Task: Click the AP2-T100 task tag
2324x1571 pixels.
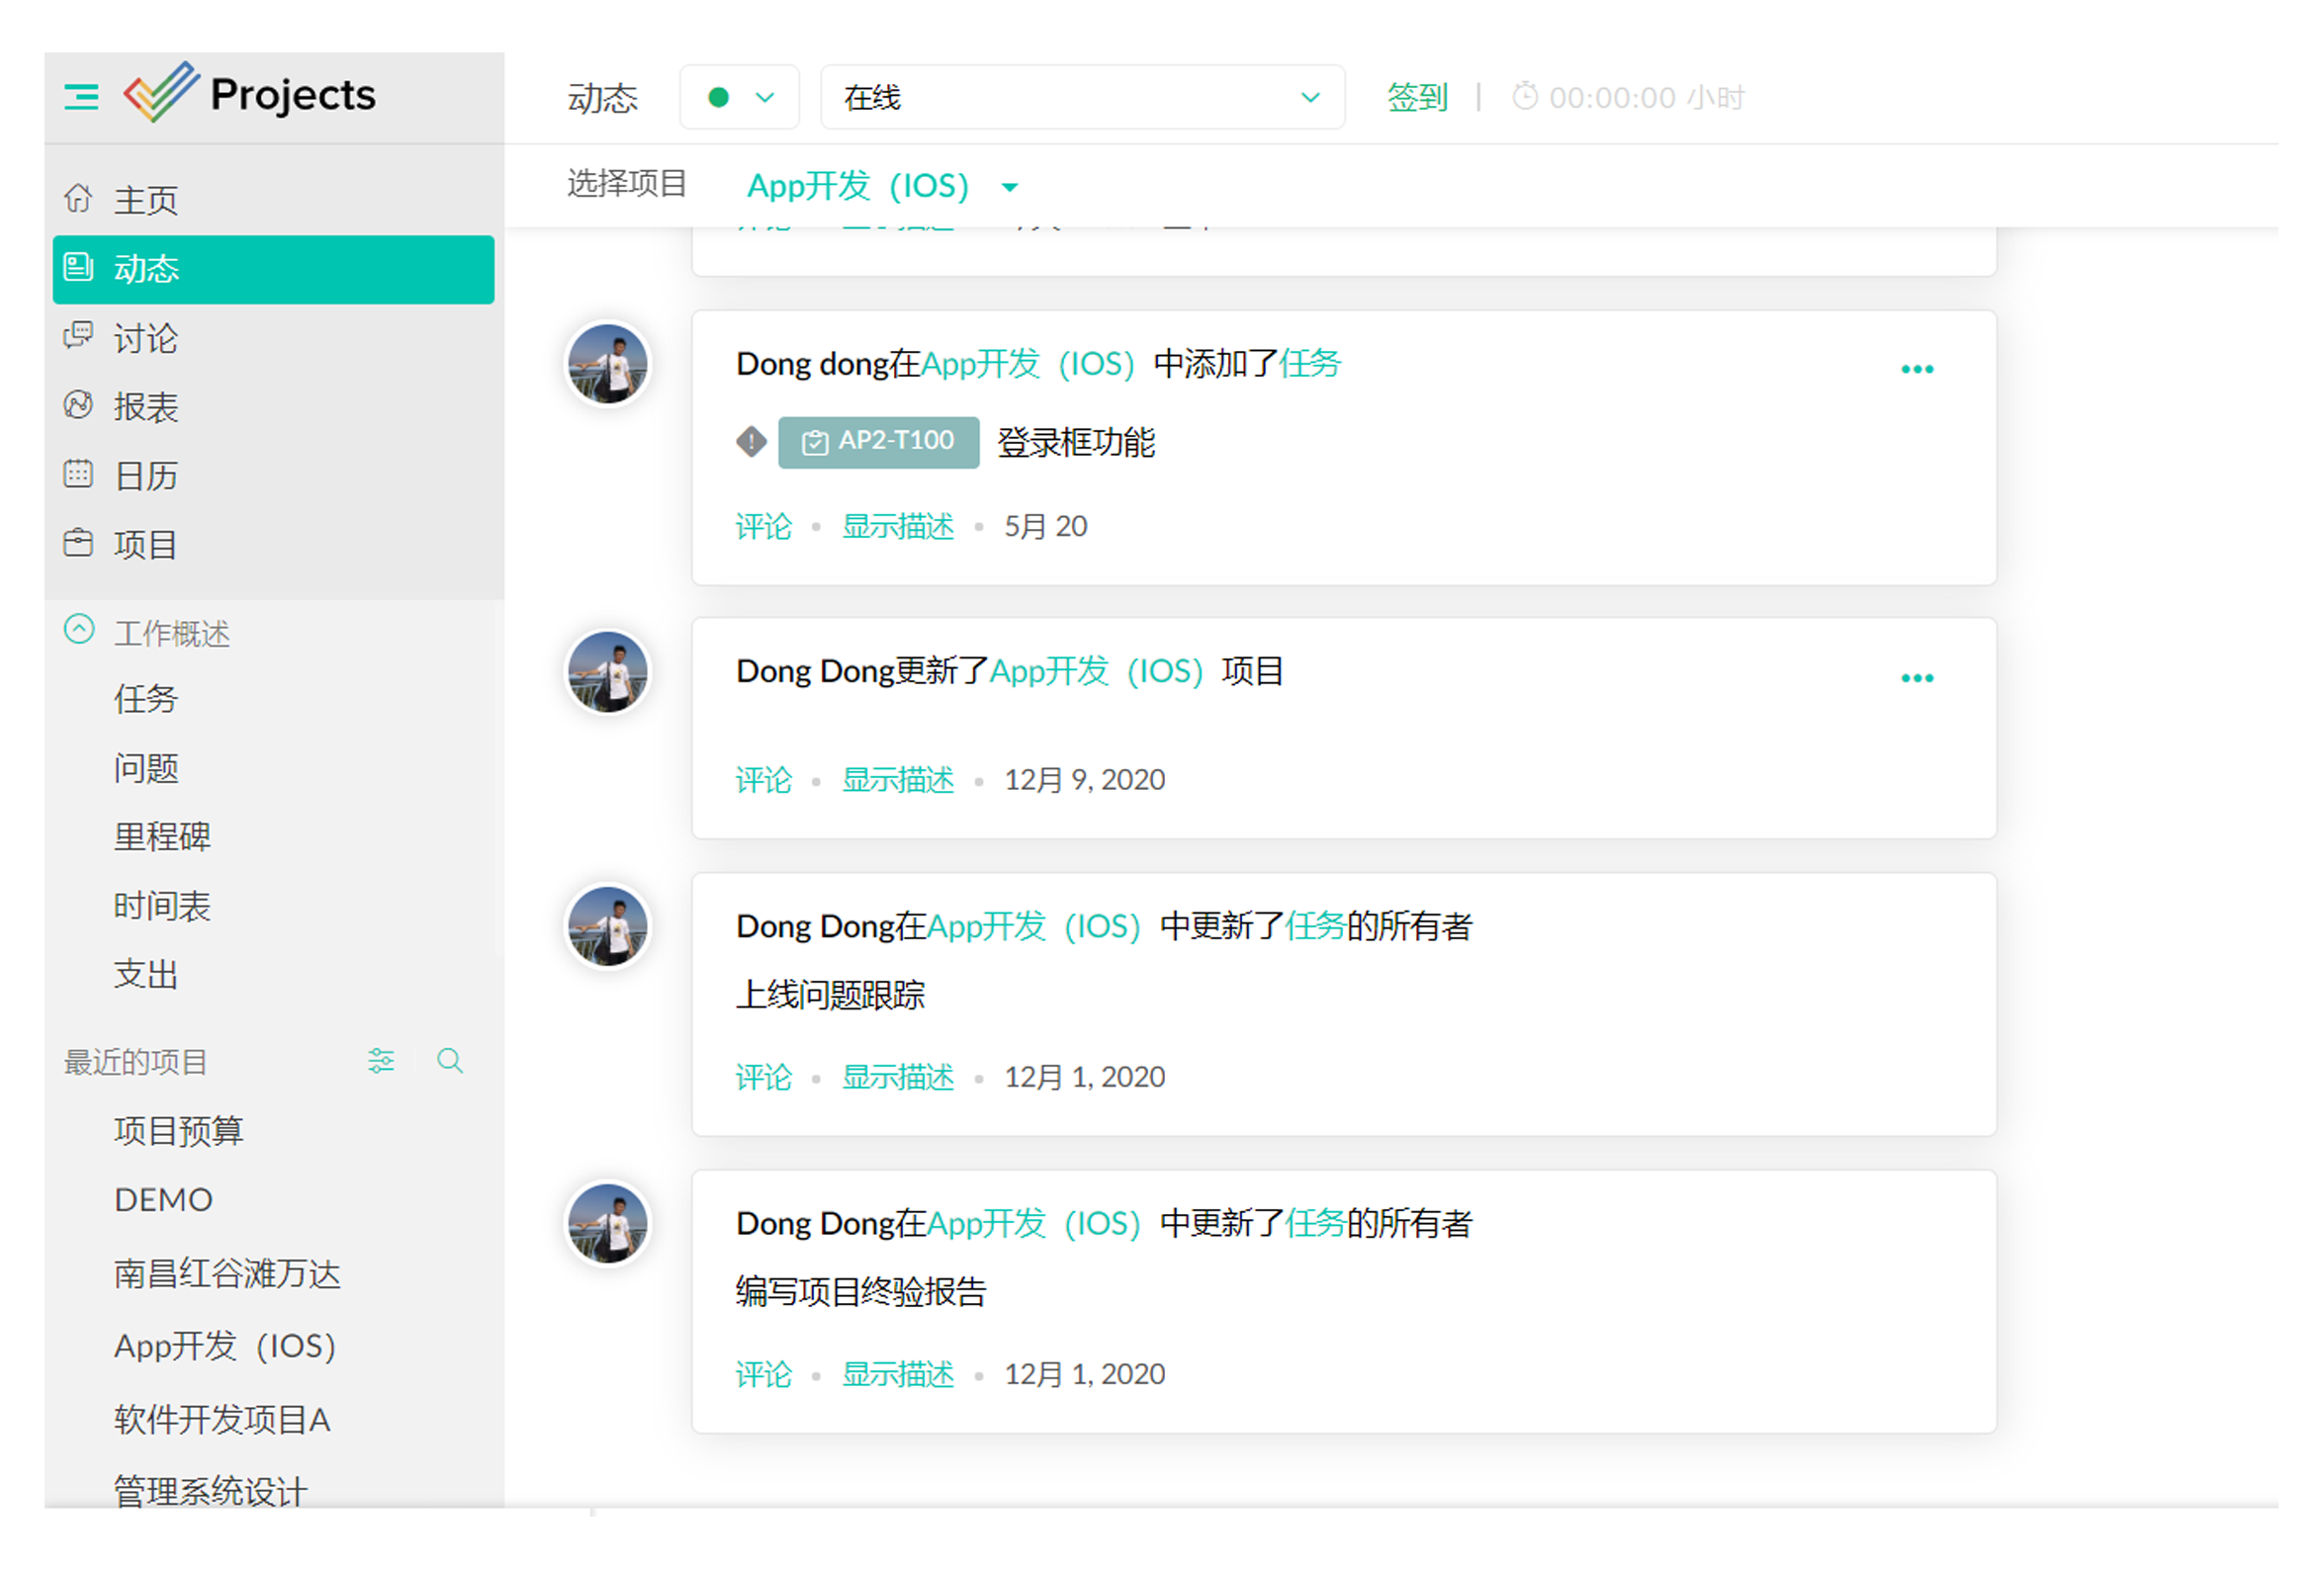Action: (878, 441)
